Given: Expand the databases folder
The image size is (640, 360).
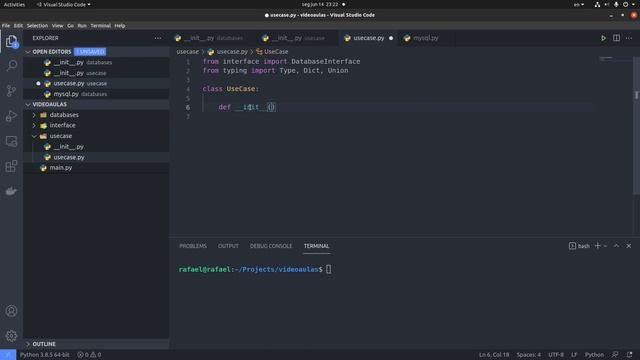Looking at the screenshot, I should click(64, 115).
